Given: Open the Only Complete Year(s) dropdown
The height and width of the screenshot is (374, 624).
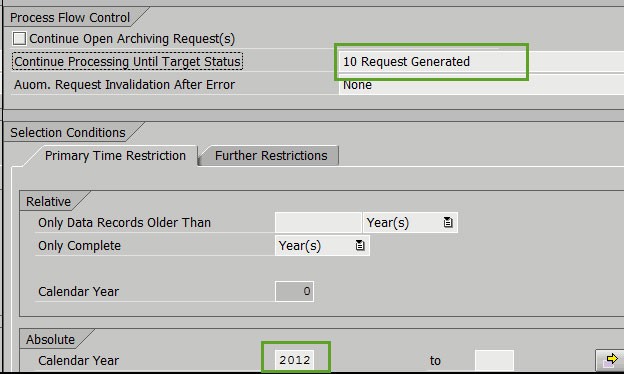Looking at the screenshot, I should (322, 245).
